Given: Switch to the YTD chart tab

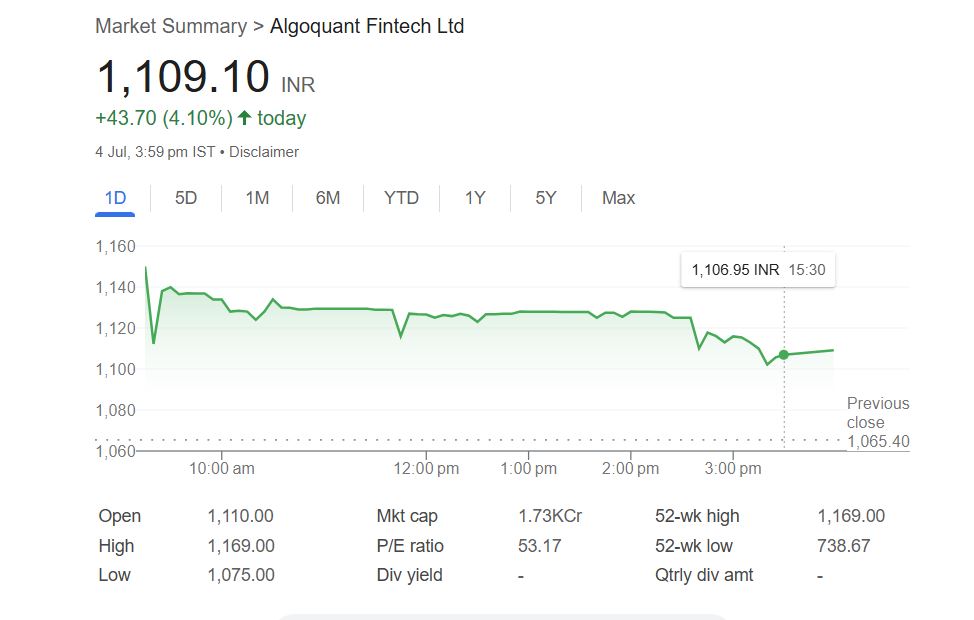Looking at the screenshot, I should [401, 198].
